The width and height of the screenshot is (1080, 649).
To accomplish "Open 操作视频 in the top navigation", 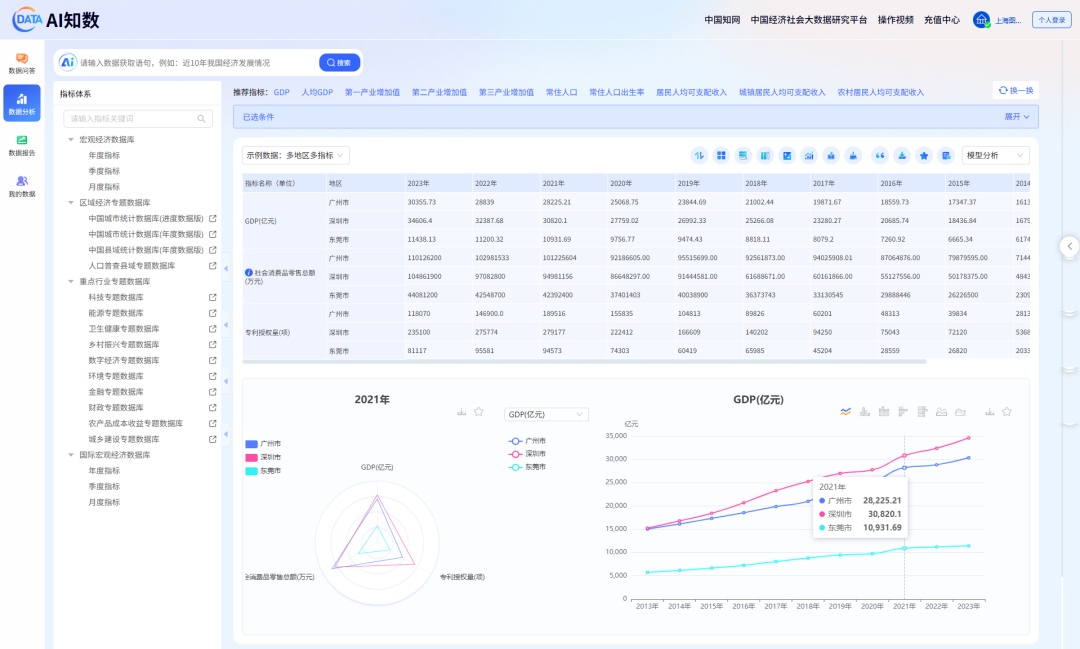I will 895,20.
